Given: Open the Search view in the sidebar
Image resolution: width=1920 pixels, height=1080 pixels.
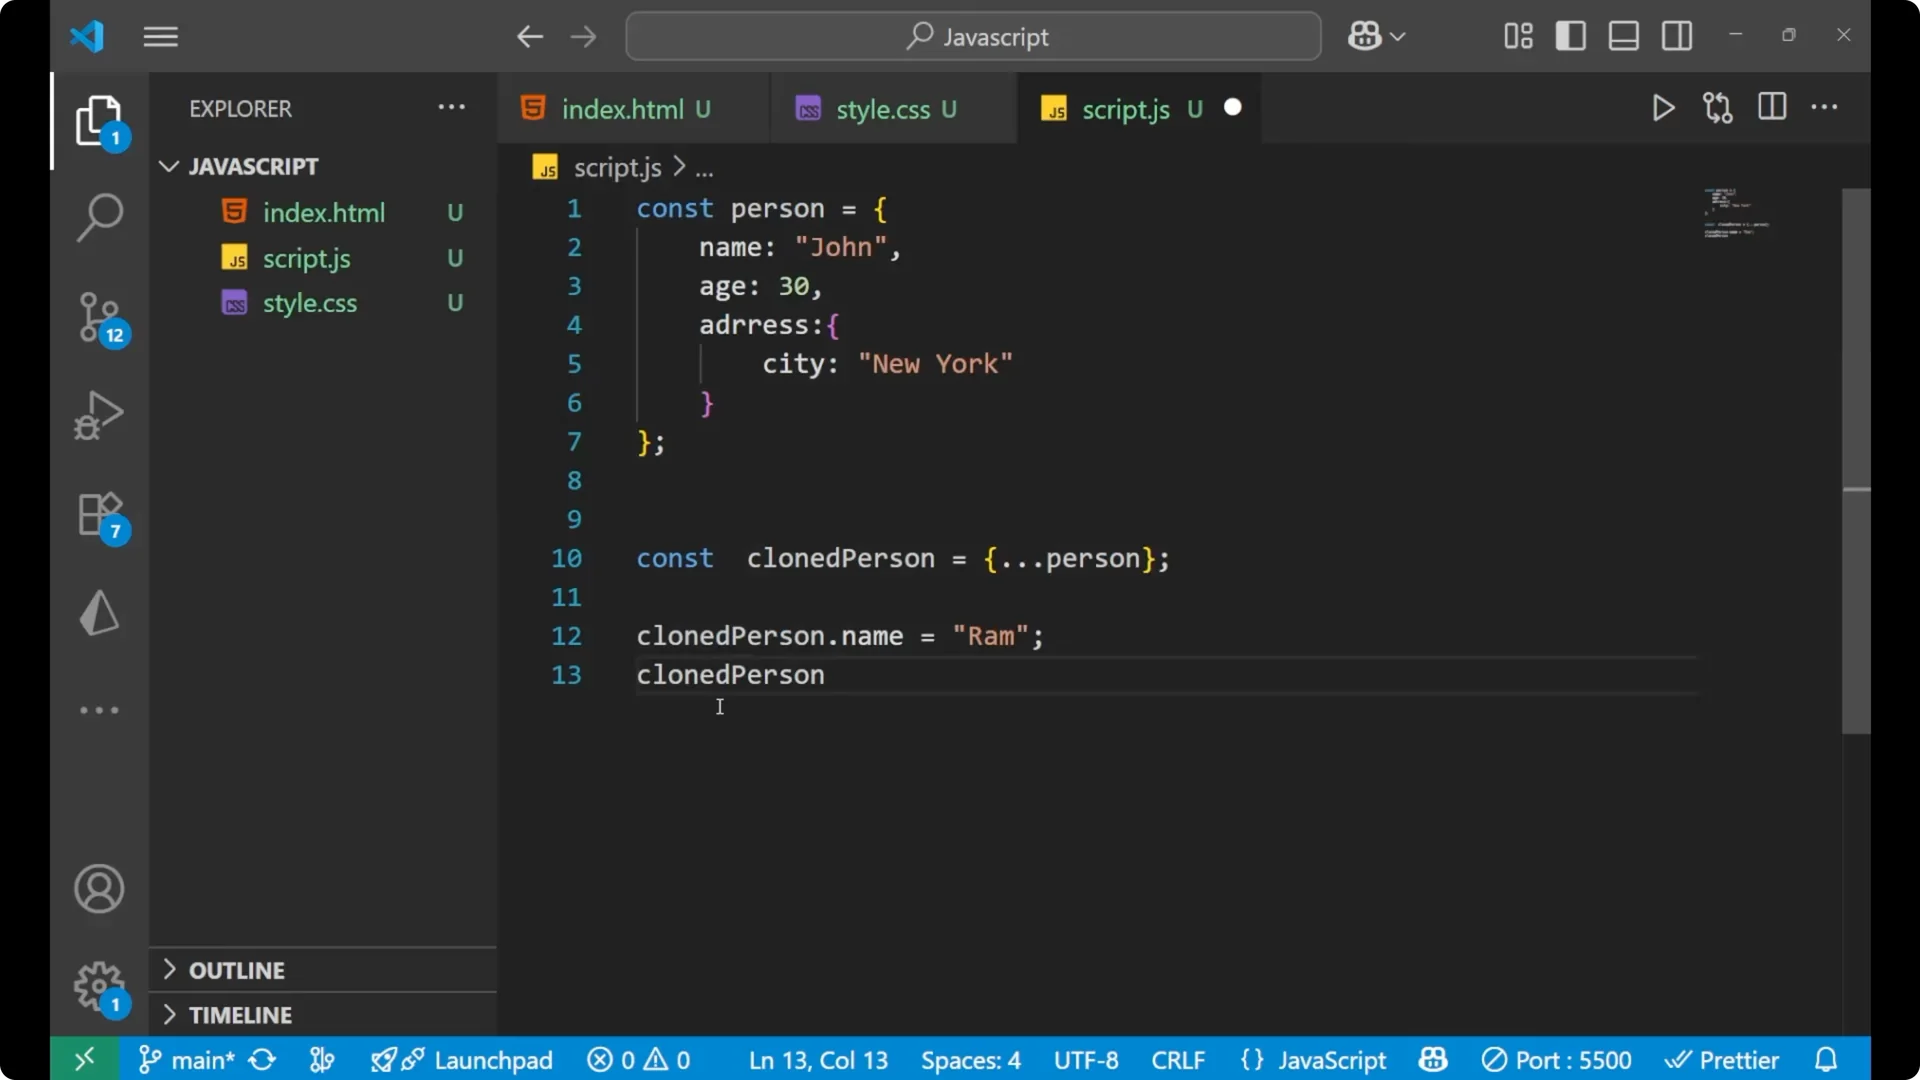Looking at the screenshot, I should click(x=99, y=216).
